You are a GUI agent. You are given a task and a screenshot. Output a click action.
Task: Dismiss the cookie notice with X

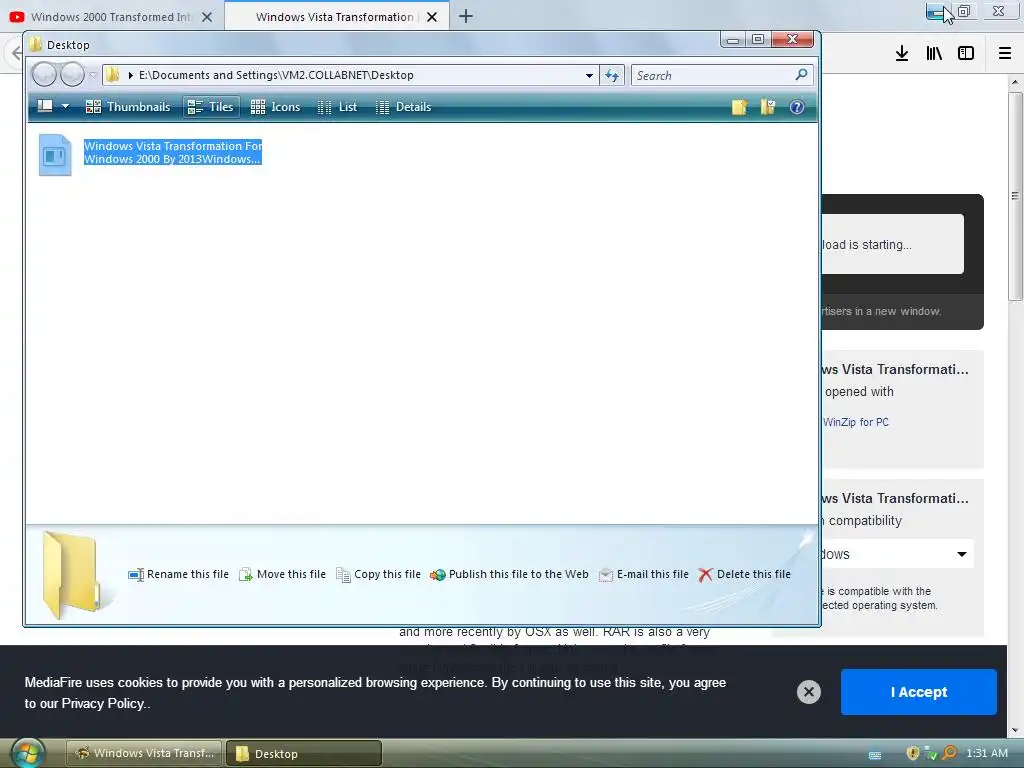point(808,692)
